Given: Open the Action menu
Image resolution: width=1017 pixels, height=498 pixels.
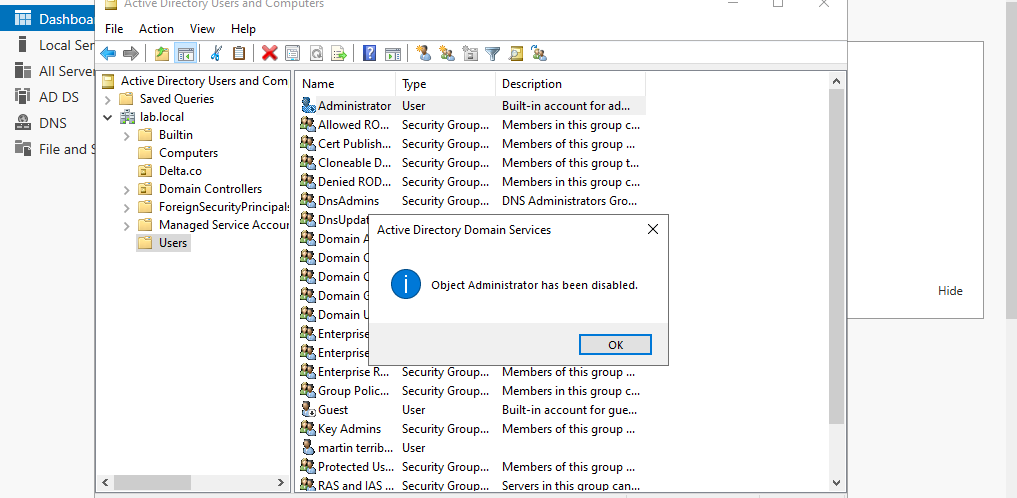Looking at the screenshot, I should click(x=156, y=29).
